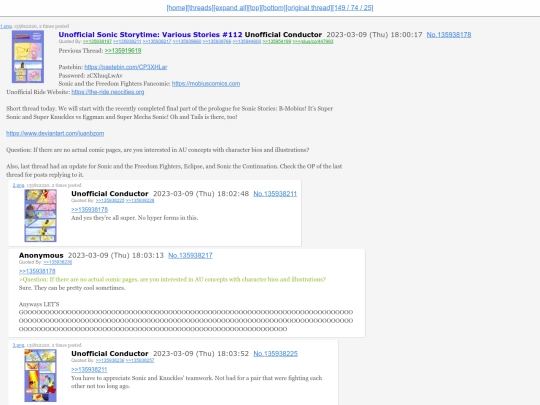Go to the [home] link
The height and width of the screenshot is (405, 540).
[177, 8]
